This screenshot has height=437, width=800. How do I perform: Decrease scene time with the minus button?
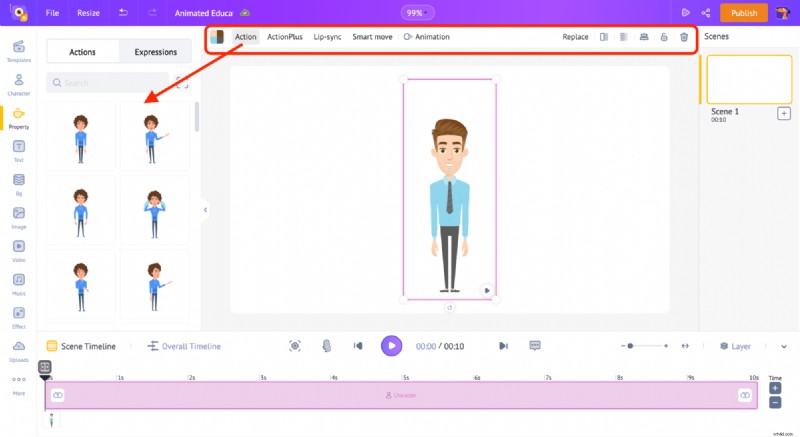coord(774,403)
